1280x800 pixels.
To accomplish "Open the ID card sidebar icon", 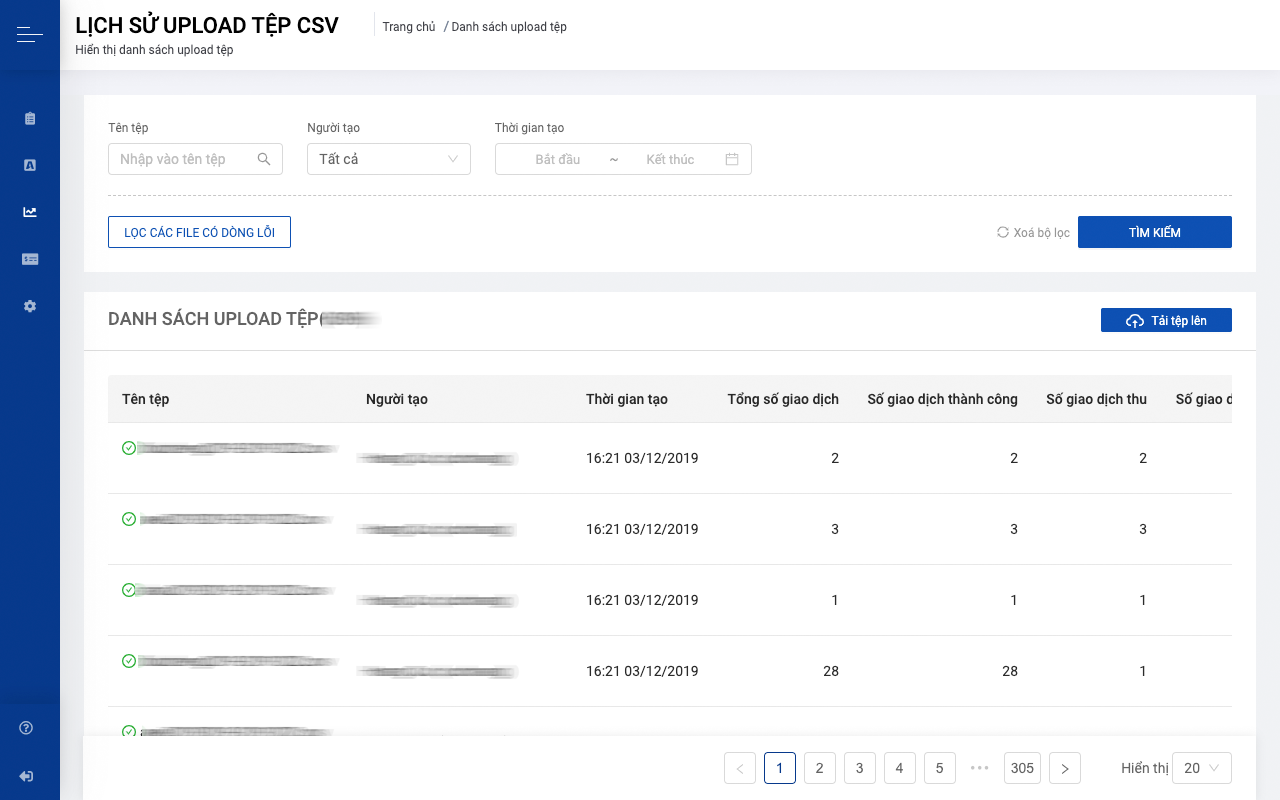I will point(30,259).
